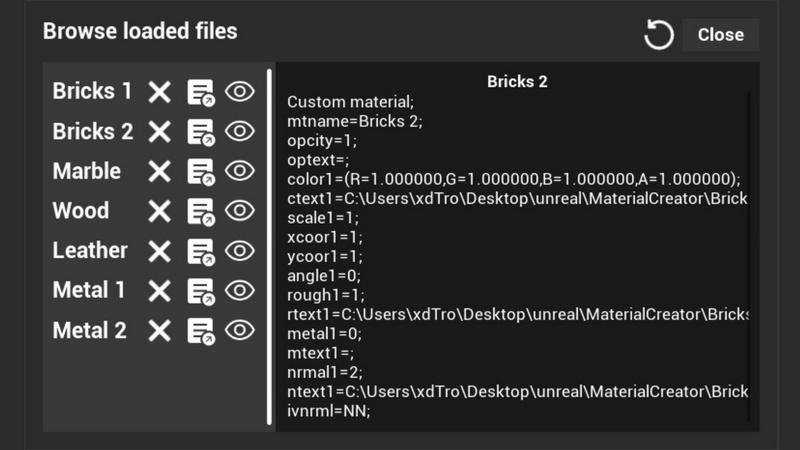The width and height of the screenshot is (800, 450).
Task: Click the Wood file document icon
Action: click(x=201, y=211)
